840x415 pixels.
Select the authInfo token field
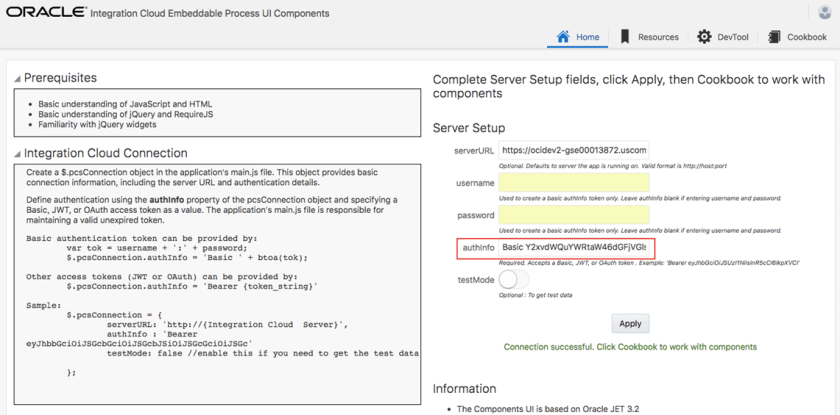click(x=573, y=247)
